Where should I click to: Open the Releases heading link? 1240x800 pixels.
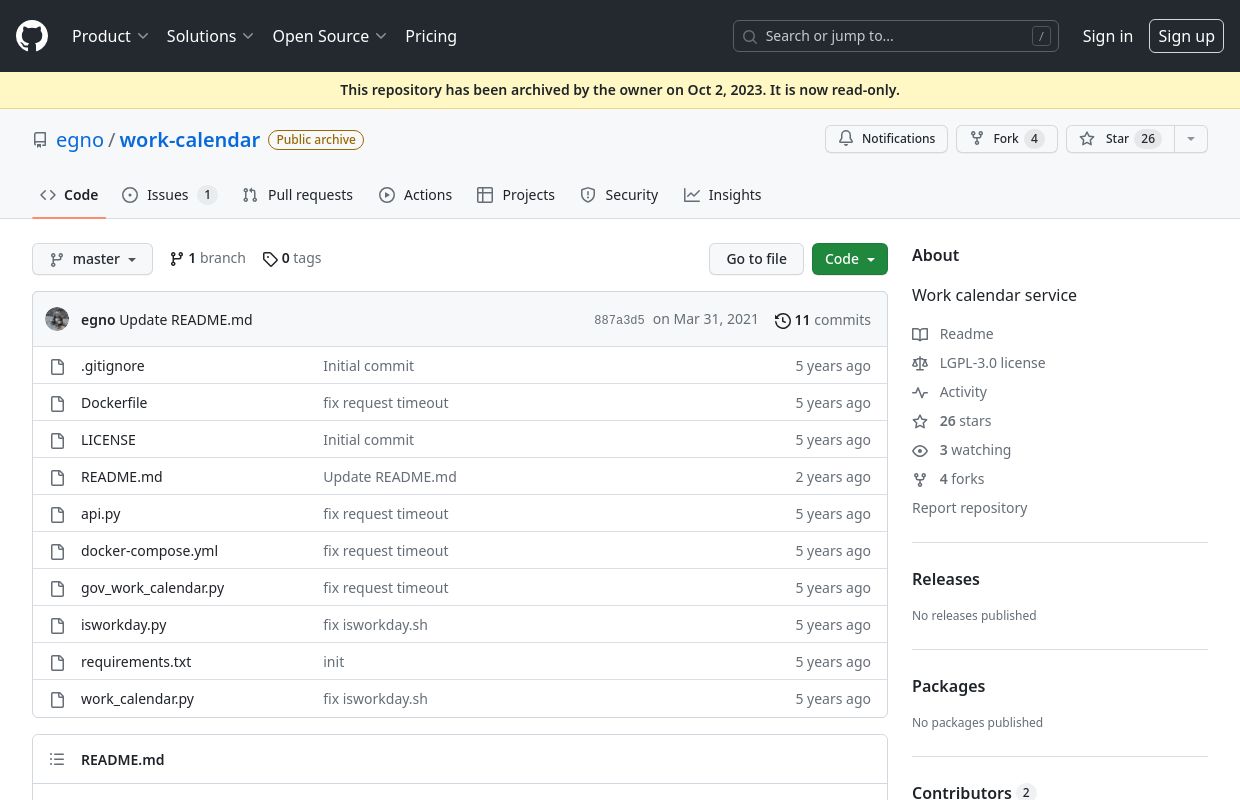pos(946,579)
